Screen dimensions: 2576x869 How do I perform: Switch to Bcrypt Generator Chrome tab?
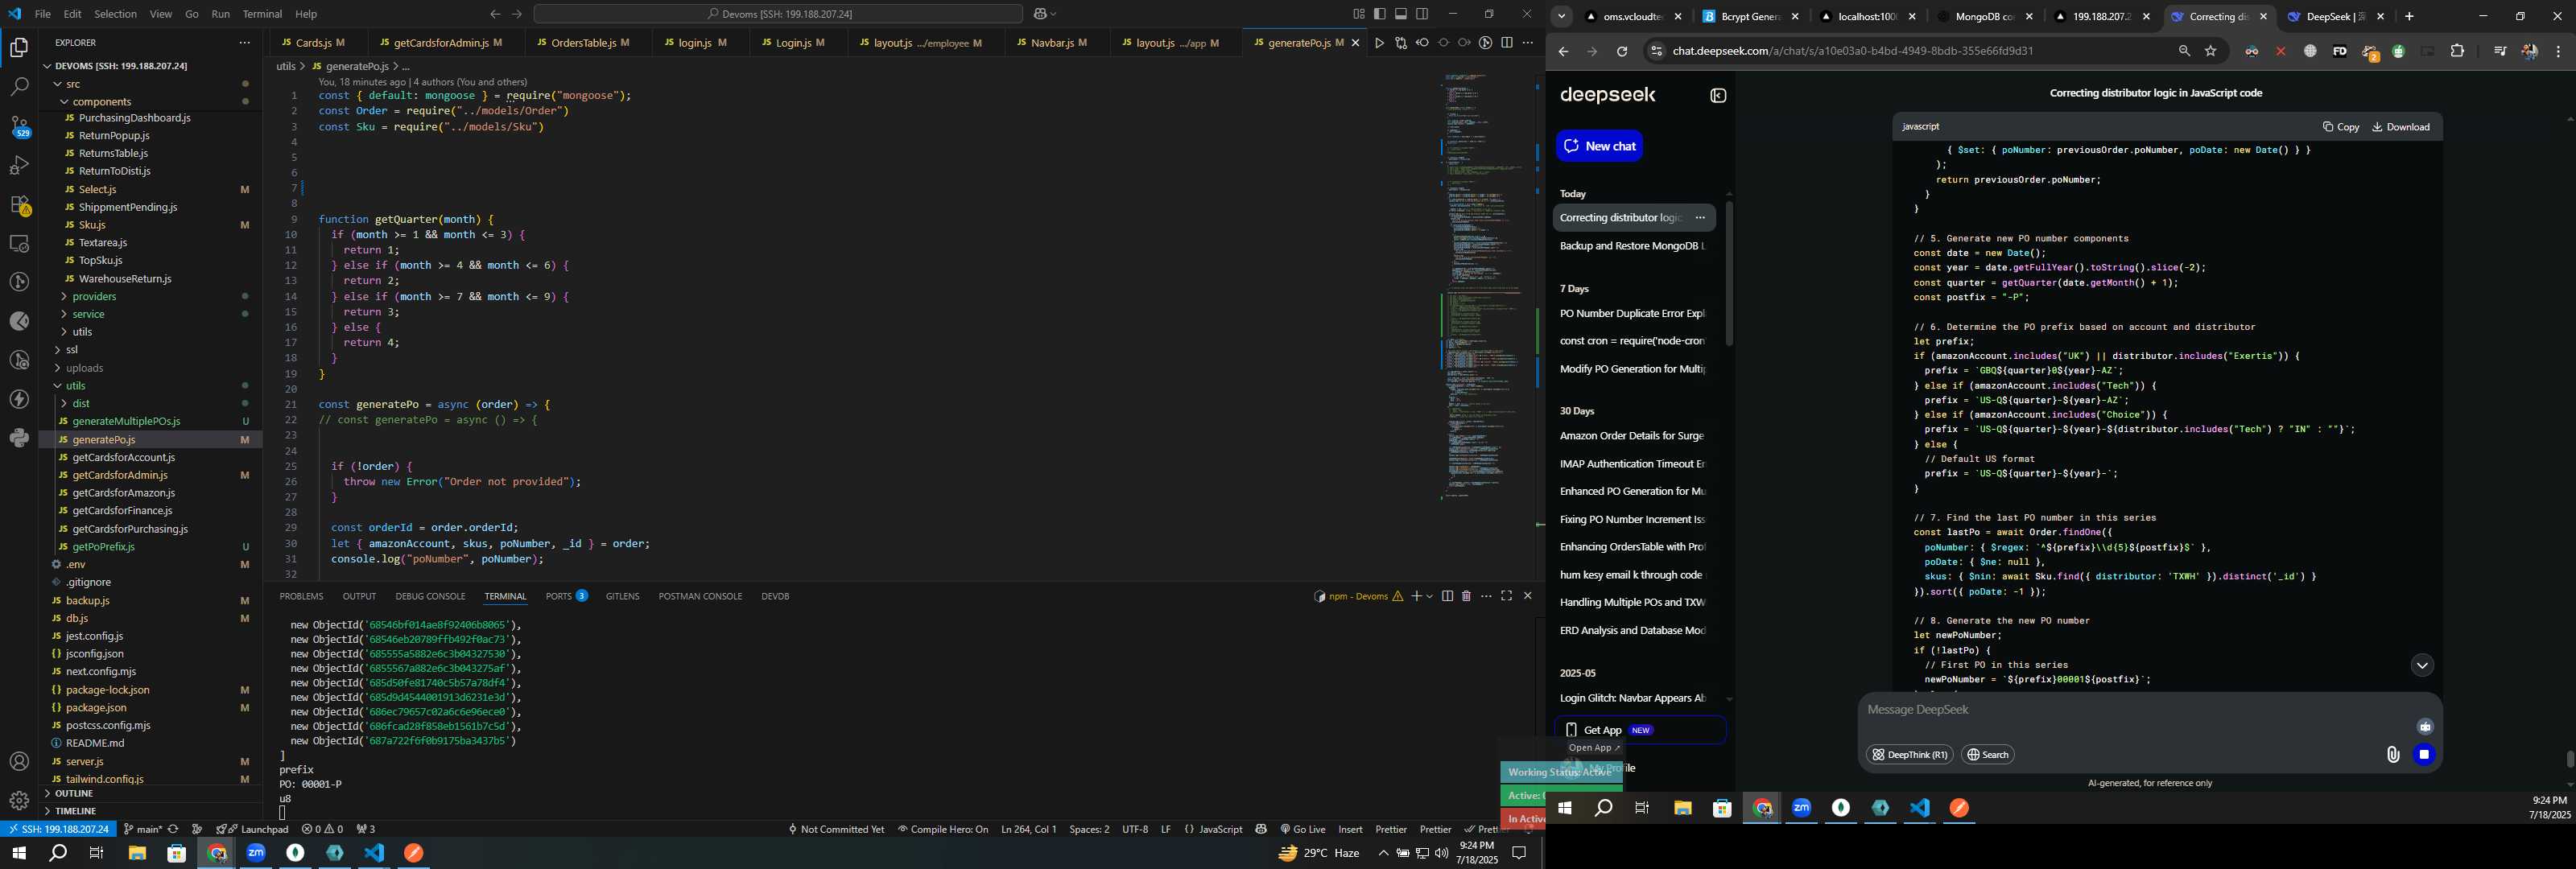(x=1751, y=17)
